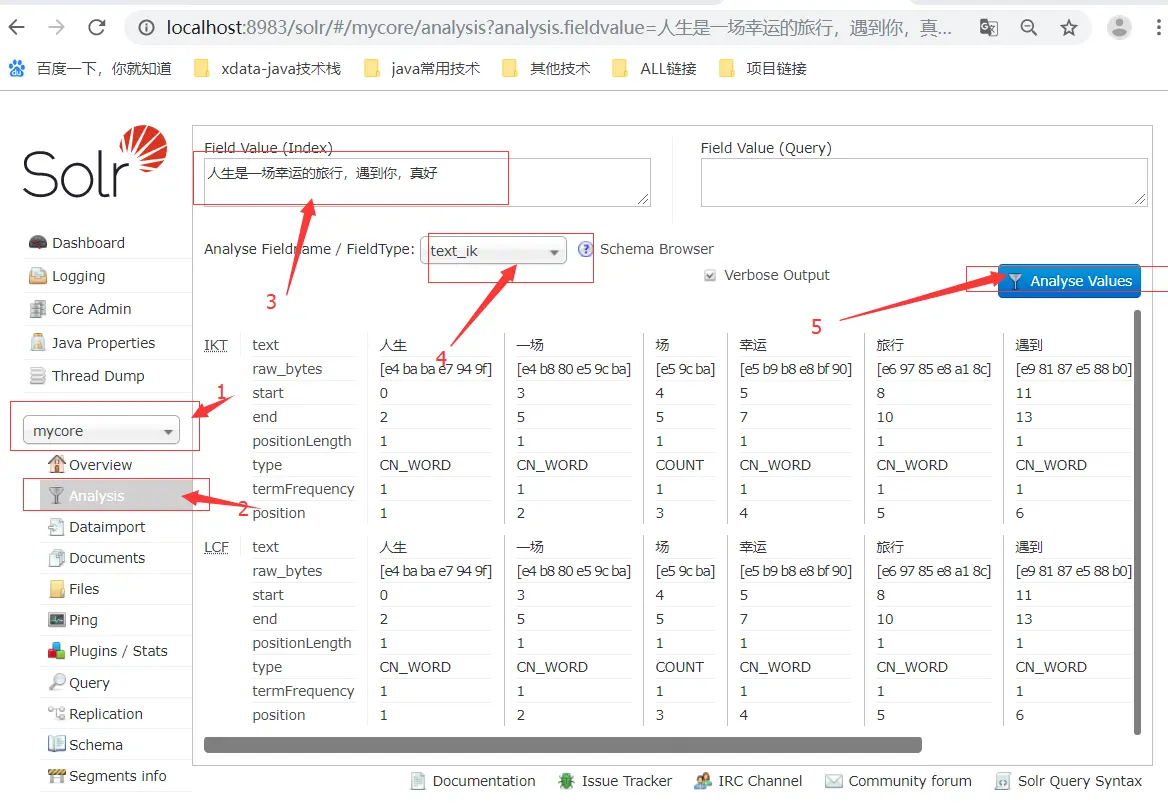
Task: Click the site info icon in address bar
Action: (147, 28)
